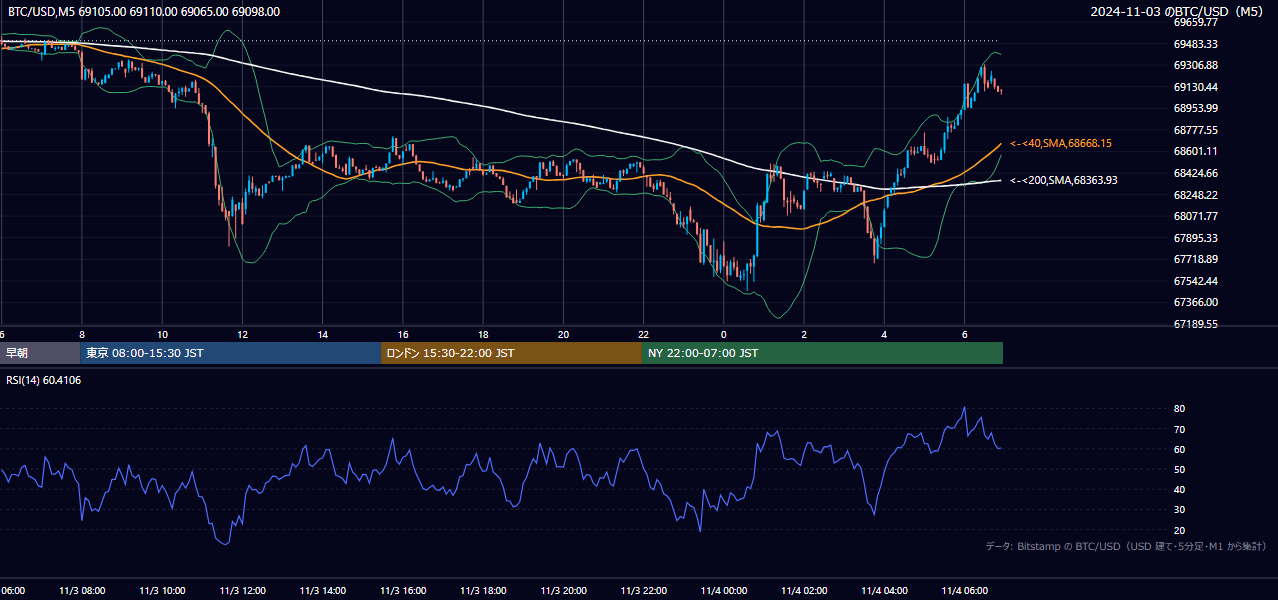This screenshot has height=600, width=1278.
Task: Click the 50 level on RSI scale
Action: pyautogui.click(x=1179, y=469)
